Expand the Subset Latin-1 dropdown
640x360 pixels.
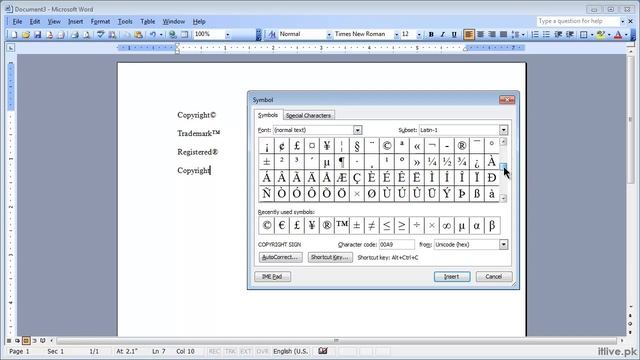pyautogui.click(x=503, y=130)
